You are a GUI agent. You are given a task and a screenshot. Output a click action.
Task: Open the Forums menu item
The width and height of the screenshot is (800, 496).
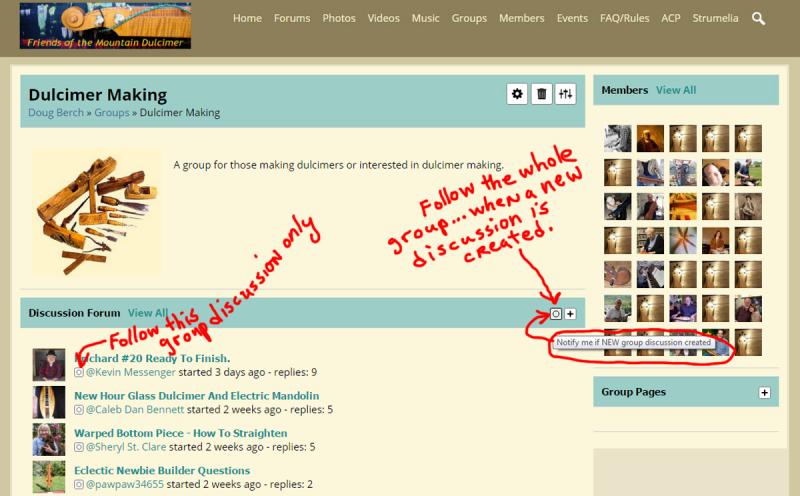(292, 18)
